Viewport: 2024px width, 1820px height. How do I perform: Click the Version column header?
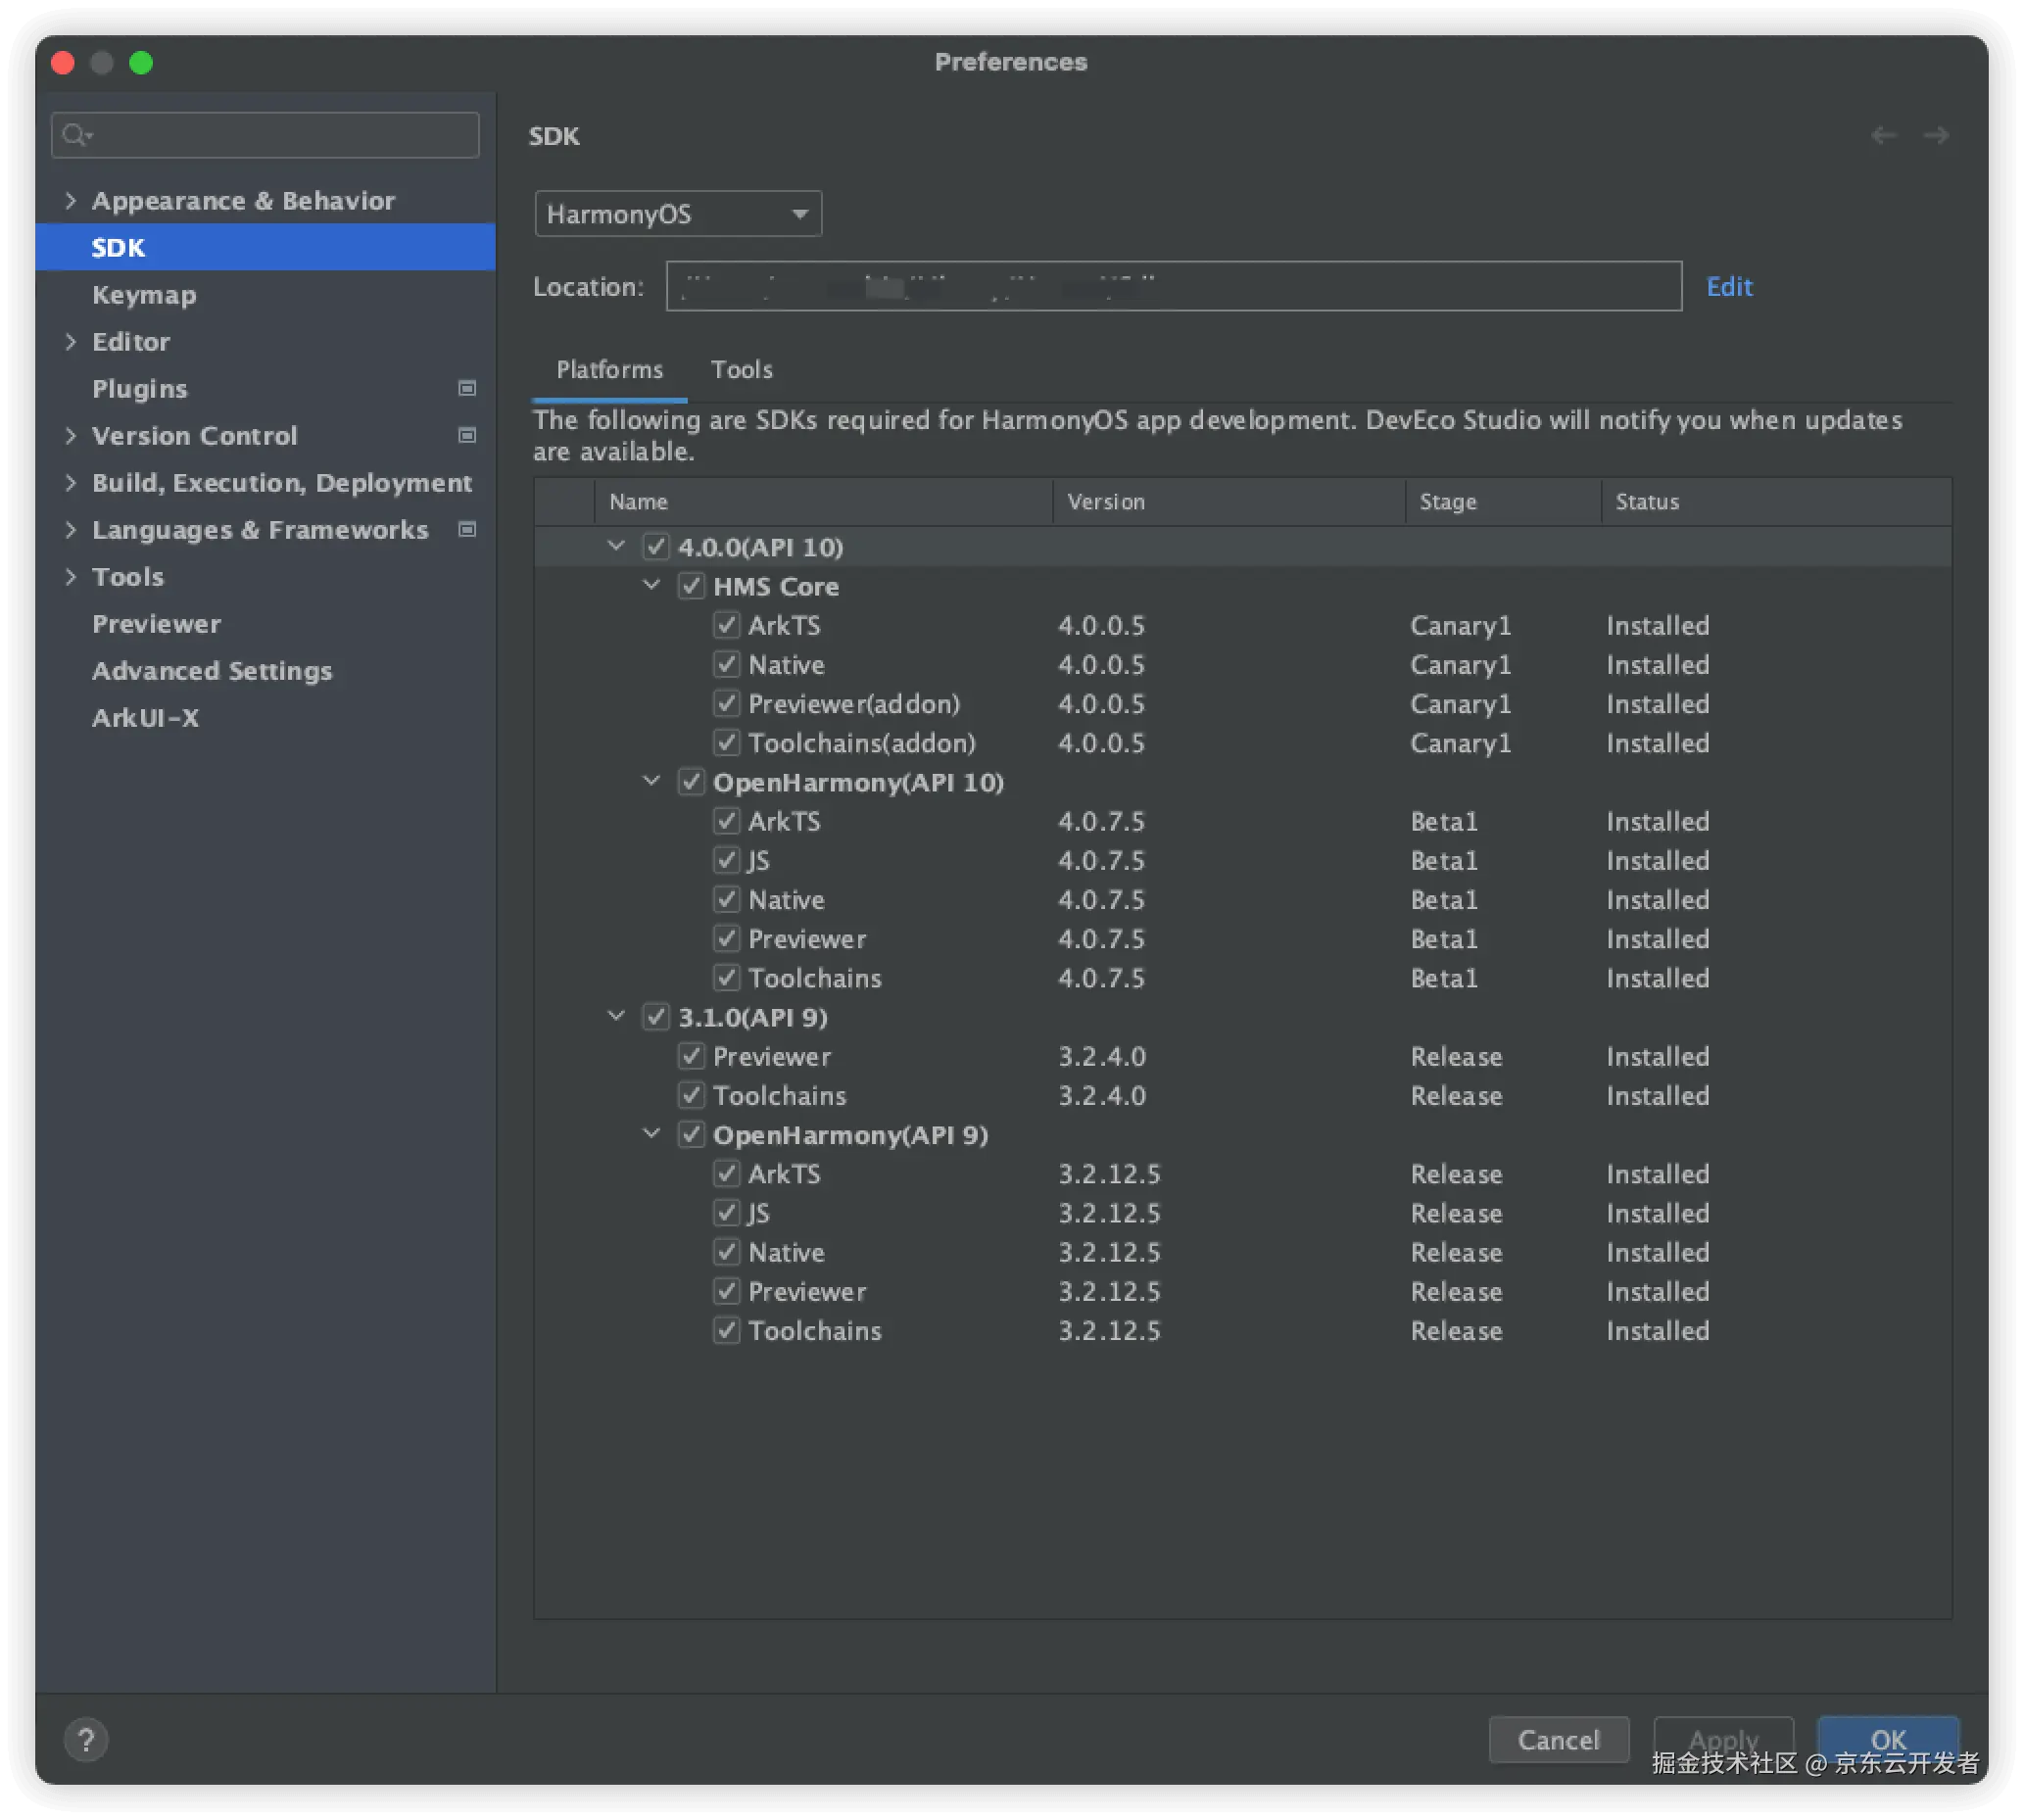point(1106,502)
